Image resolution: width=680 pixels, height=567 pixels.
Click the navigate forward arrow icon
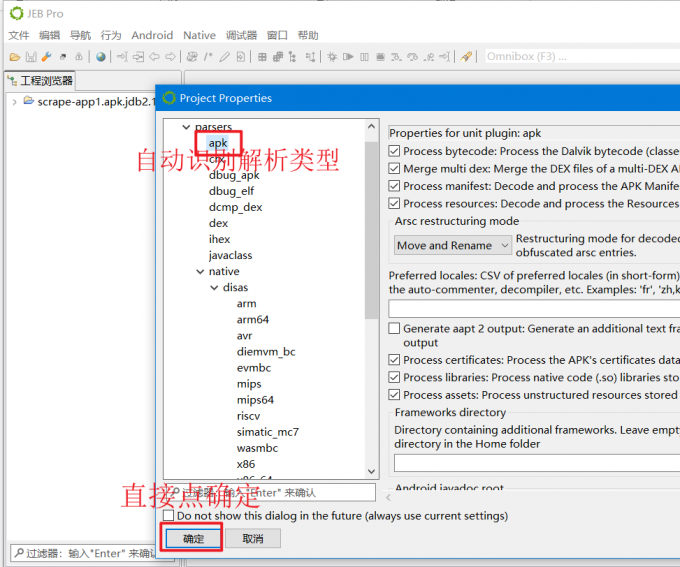point(170,57)
